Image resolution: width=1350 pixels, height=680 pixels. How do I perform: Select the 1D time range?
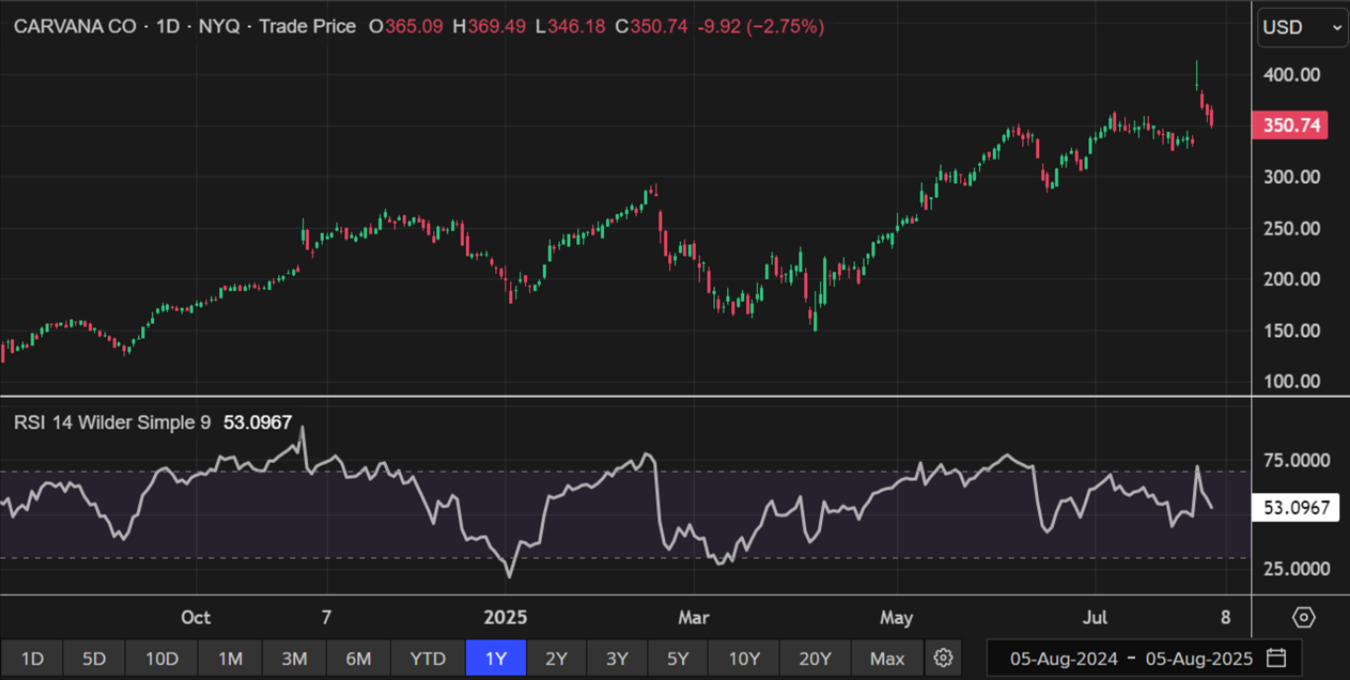tap(32, 658)
